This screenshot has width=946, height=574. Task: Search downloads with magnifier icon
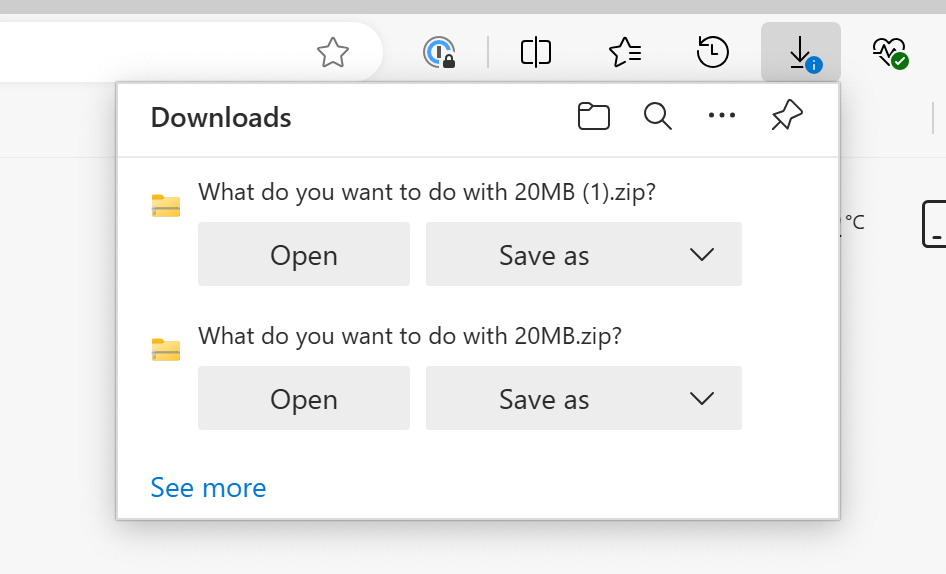coord(658,116)
